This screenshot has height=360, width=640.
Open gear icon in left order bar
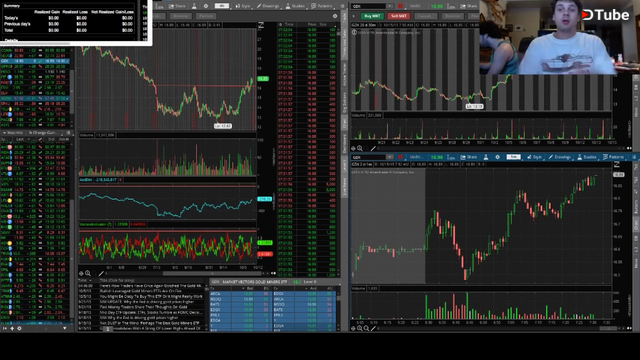pyautogui.click(x=335, y=16)
